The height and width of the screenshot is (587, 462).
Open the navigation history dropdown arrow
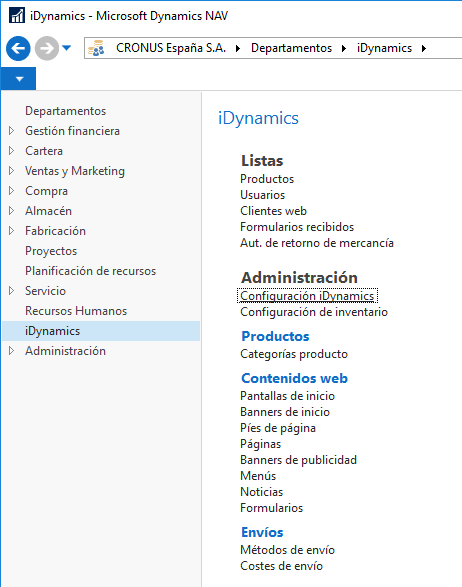[x=67, y=48]
